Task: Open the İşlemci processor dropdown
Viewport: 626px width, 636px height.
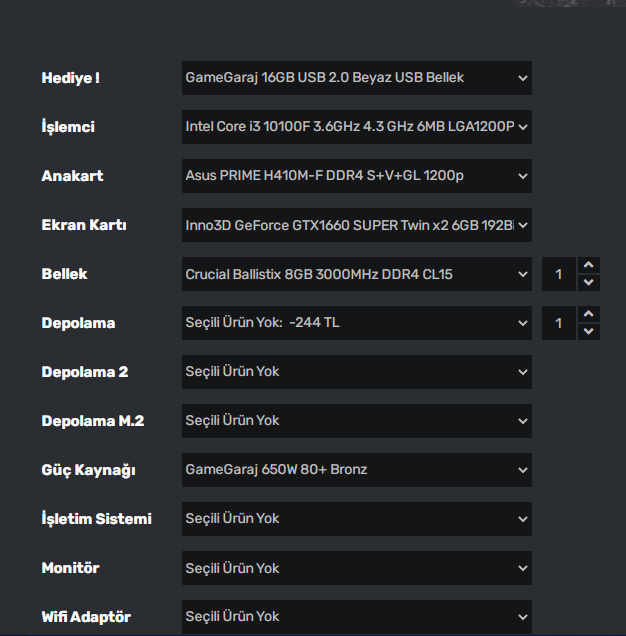Action: point(356,127)
